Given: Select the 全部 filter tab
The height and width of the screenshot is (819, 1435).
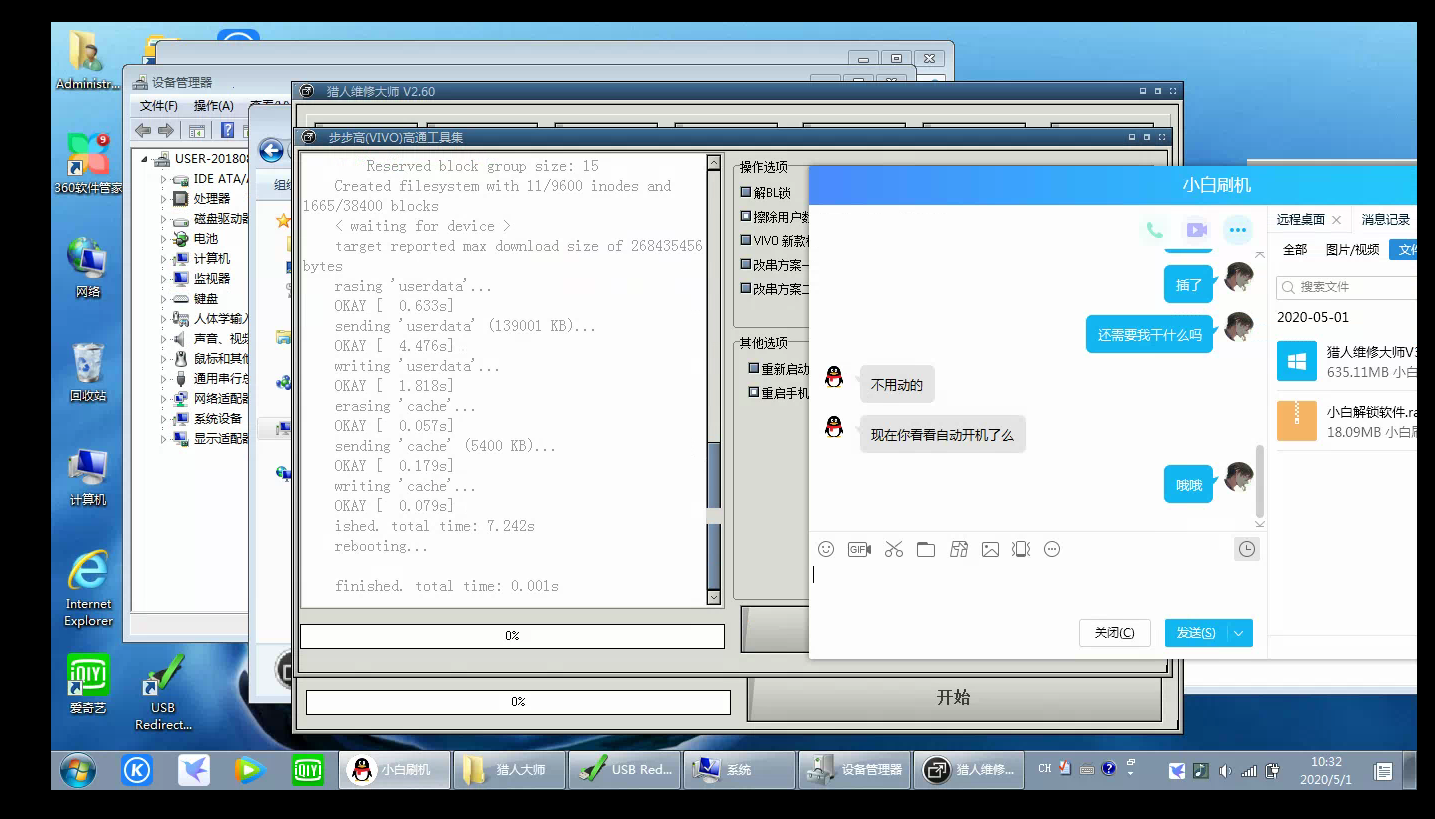Looking at the screenshot, I should tap(1295, 249).
